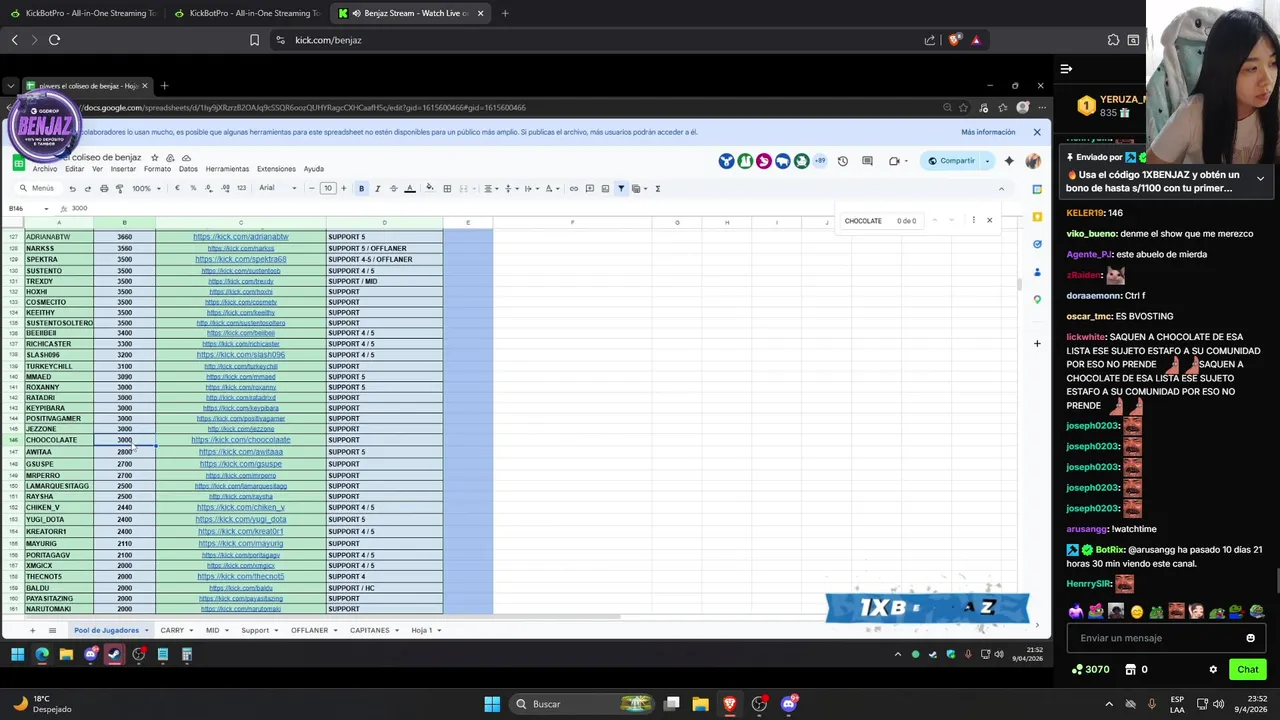Activate the paint format tool
Viewport: 1280px width, 720px height.
coord(119,188)
